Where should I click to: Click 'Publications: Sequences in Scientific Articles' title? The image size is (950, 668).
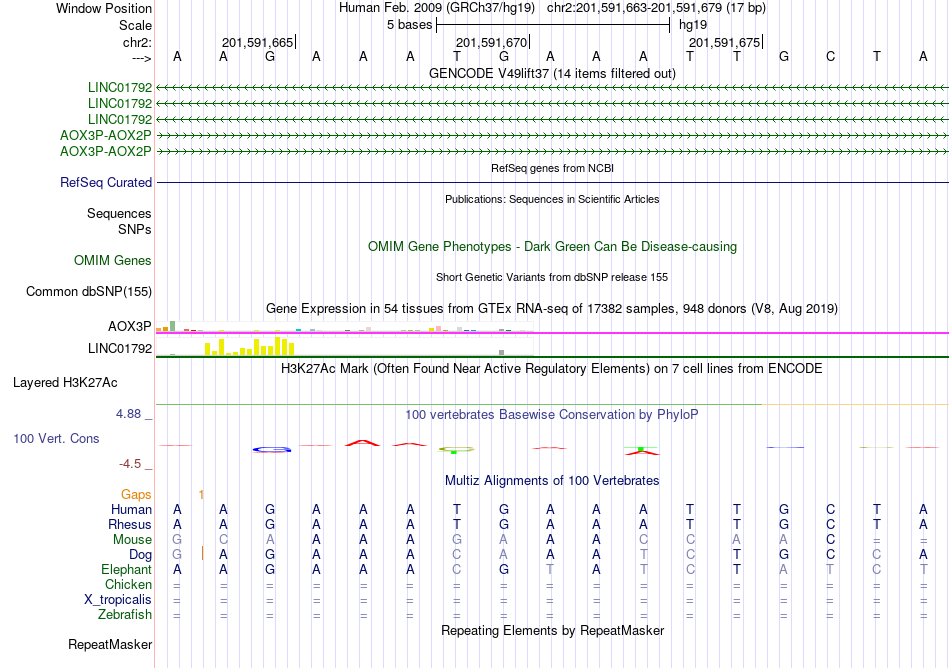tap(552, 199)
